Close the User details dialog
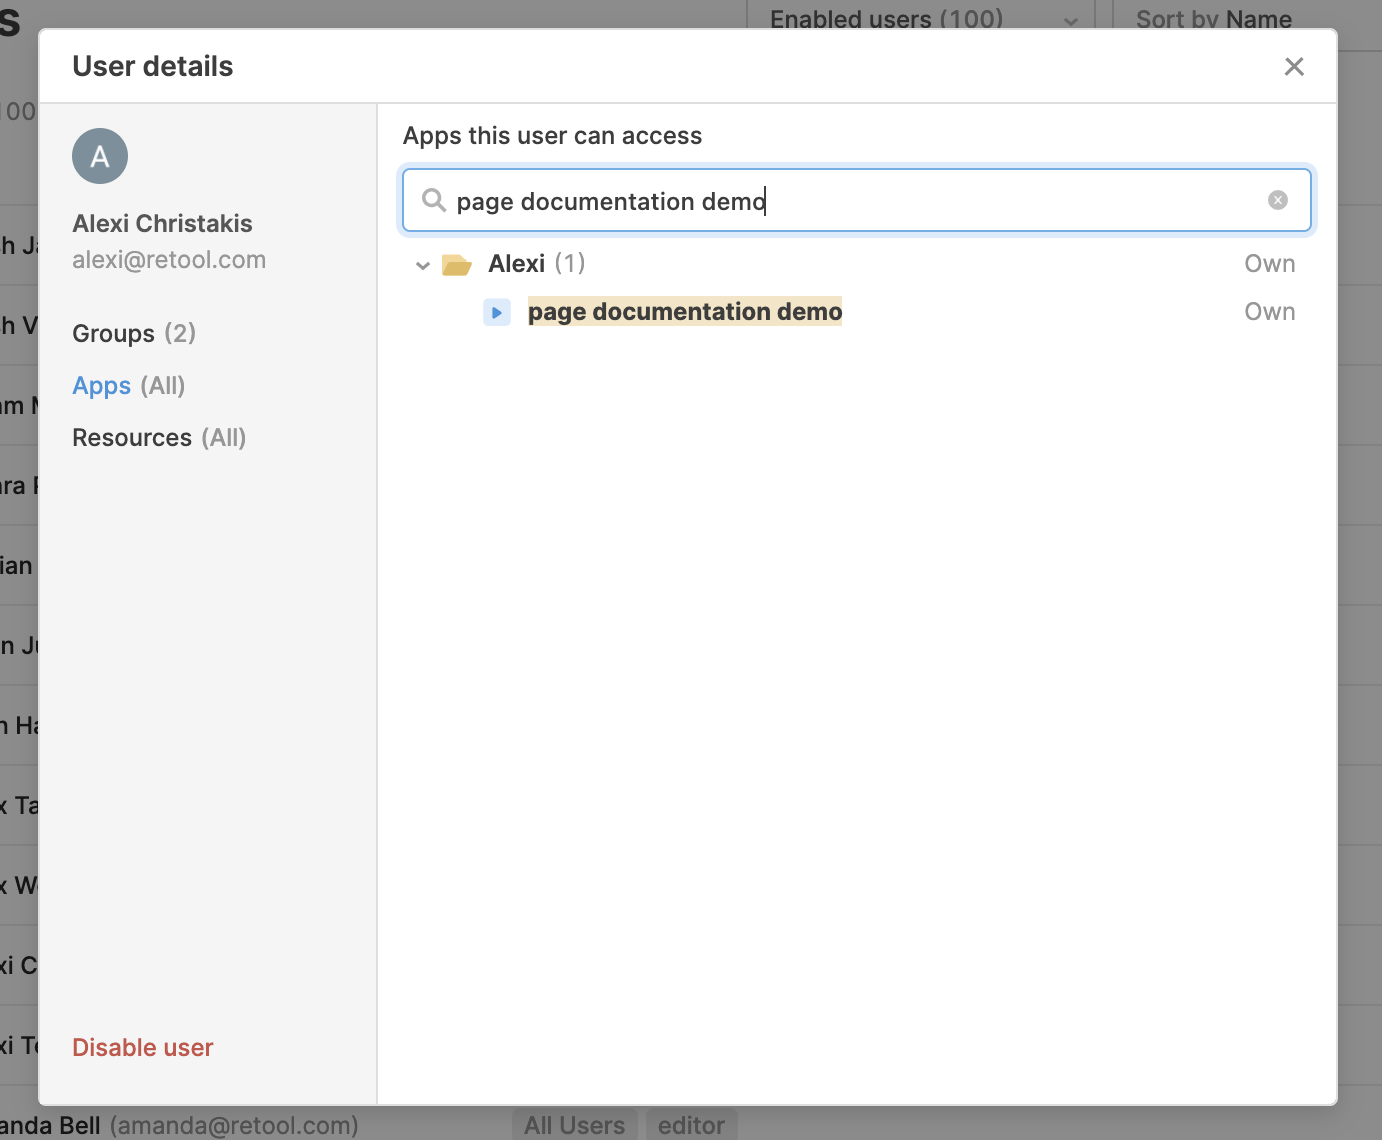Viewport: 1382px width, 1140px height. 1294,66
